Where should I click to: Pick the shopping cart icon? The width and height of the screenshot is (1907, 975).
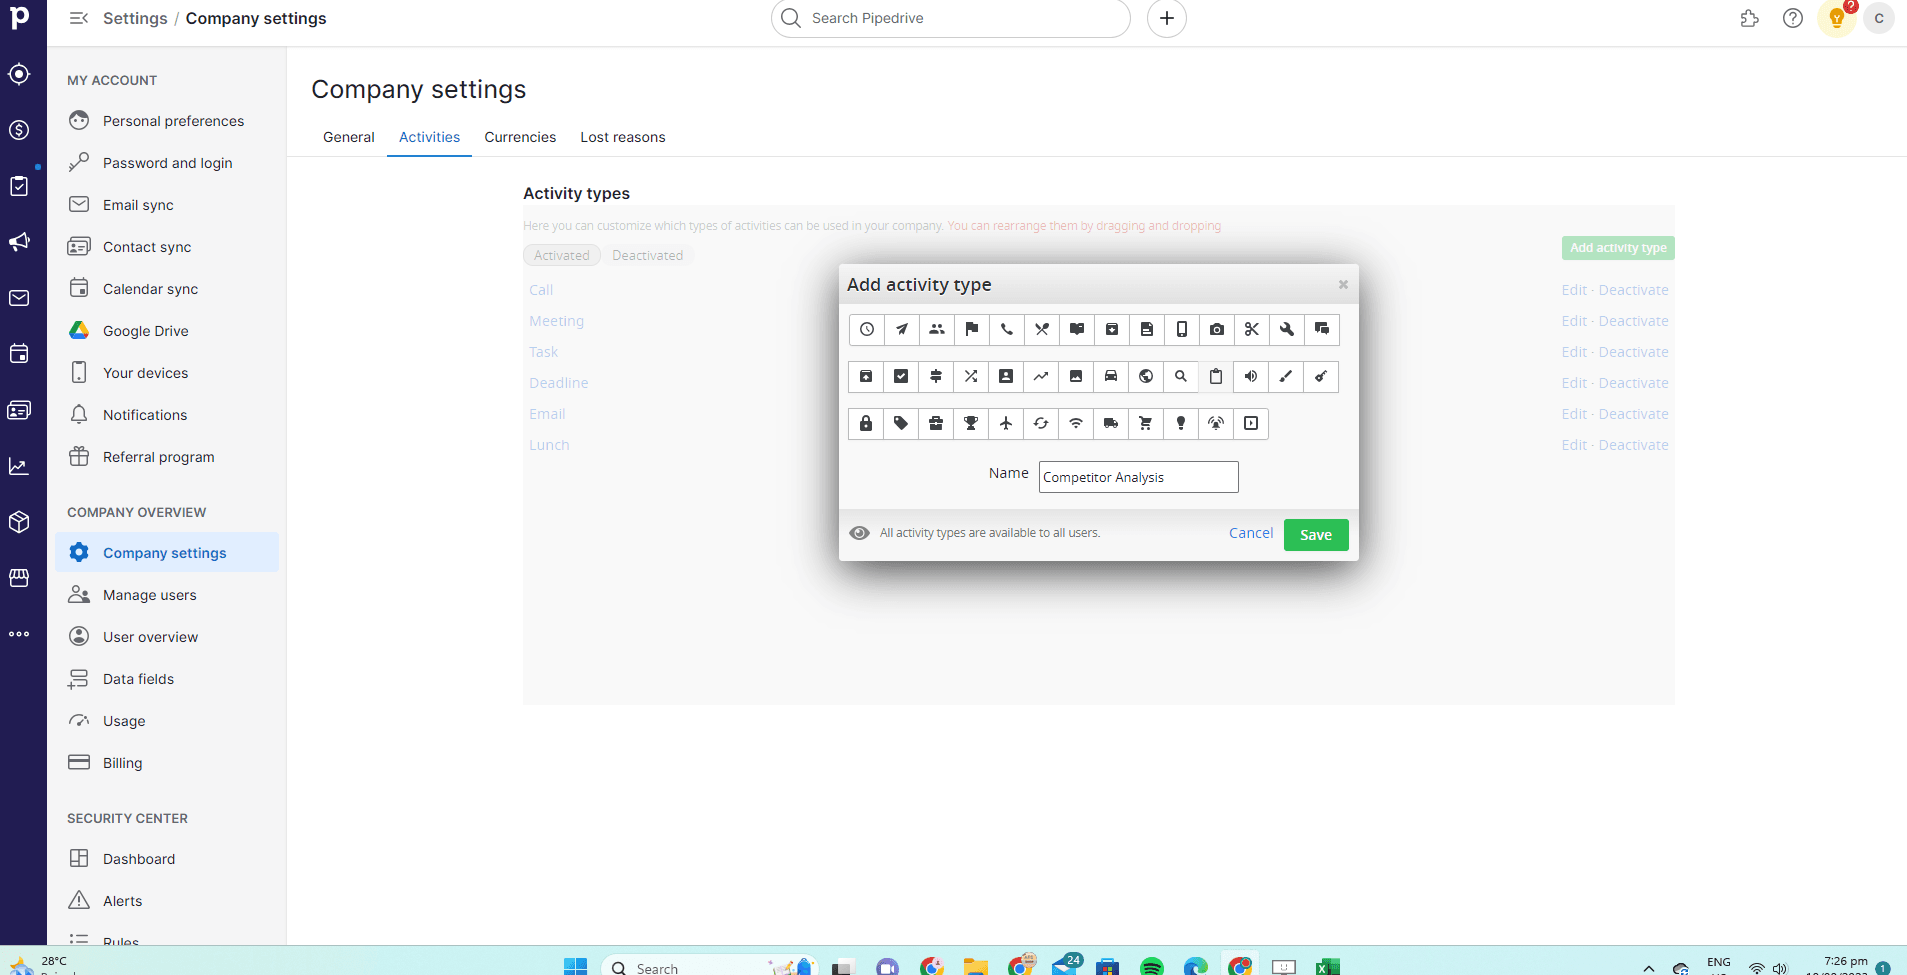(x=1146, y=423)
